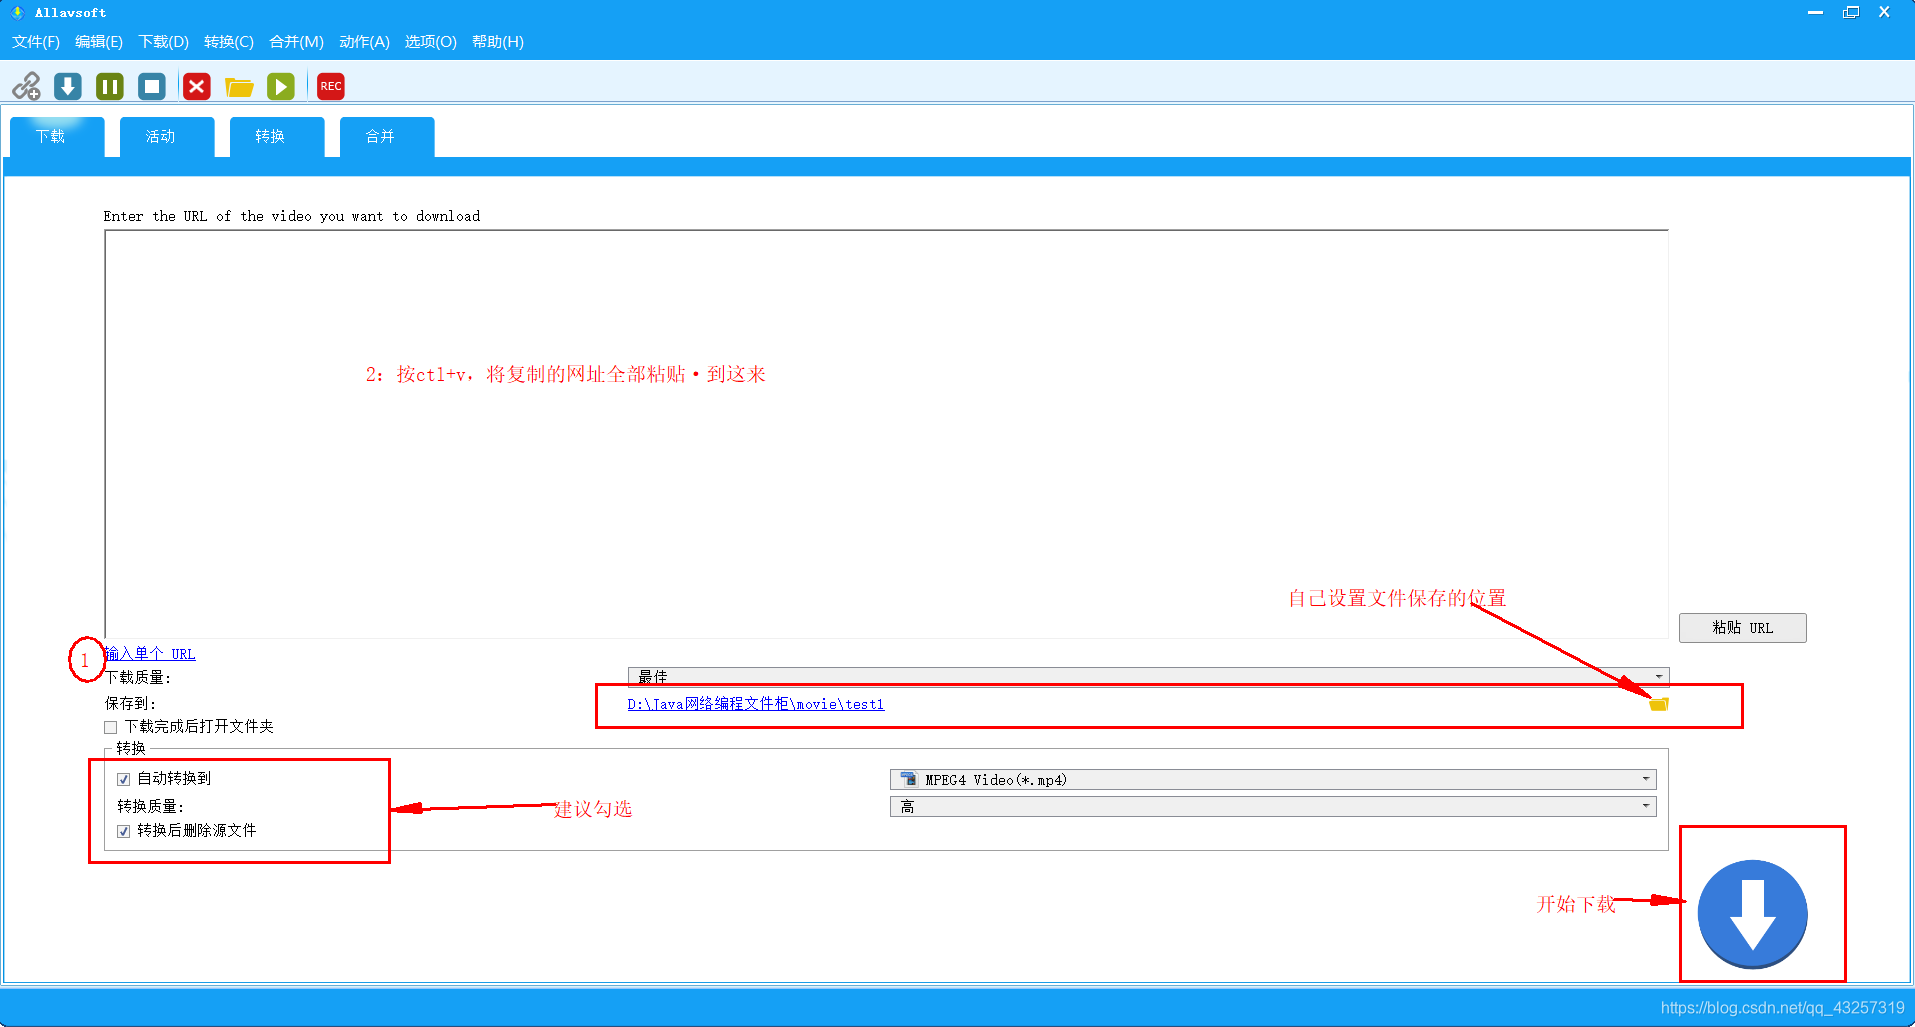Click the '输入单个 URL' link

(x=150, y=654)
